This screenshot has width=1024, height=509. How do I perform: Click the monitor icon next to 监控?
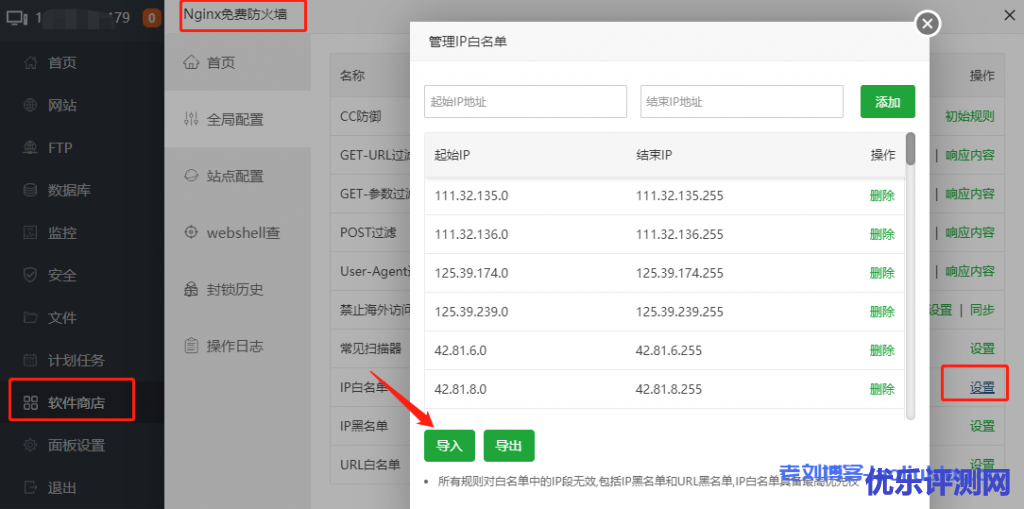(x=30, y=233)
